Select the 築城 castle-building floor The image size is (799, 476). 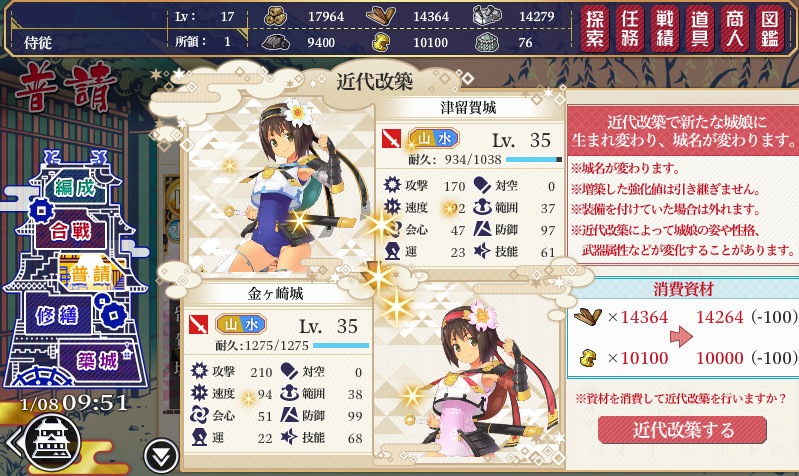[97, 361]
